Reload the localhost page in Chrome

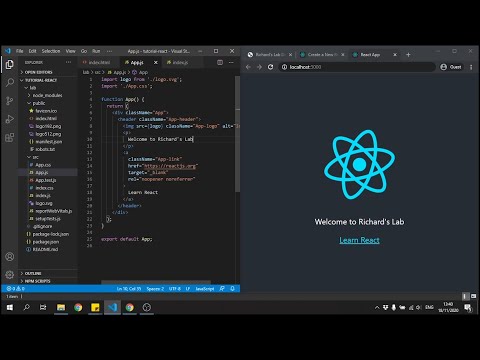[x=271, y=67]
